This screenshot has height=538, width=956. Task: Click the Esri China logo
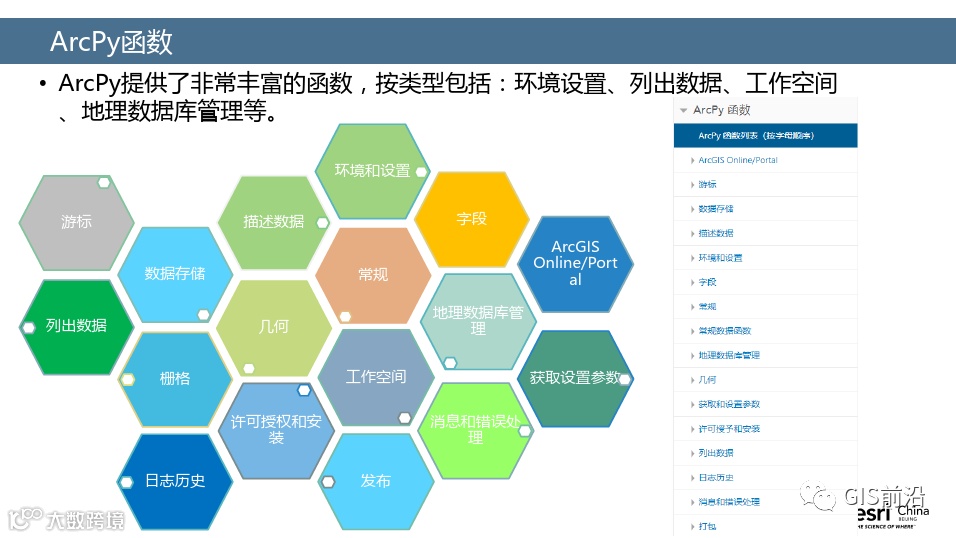coord(893,516)
